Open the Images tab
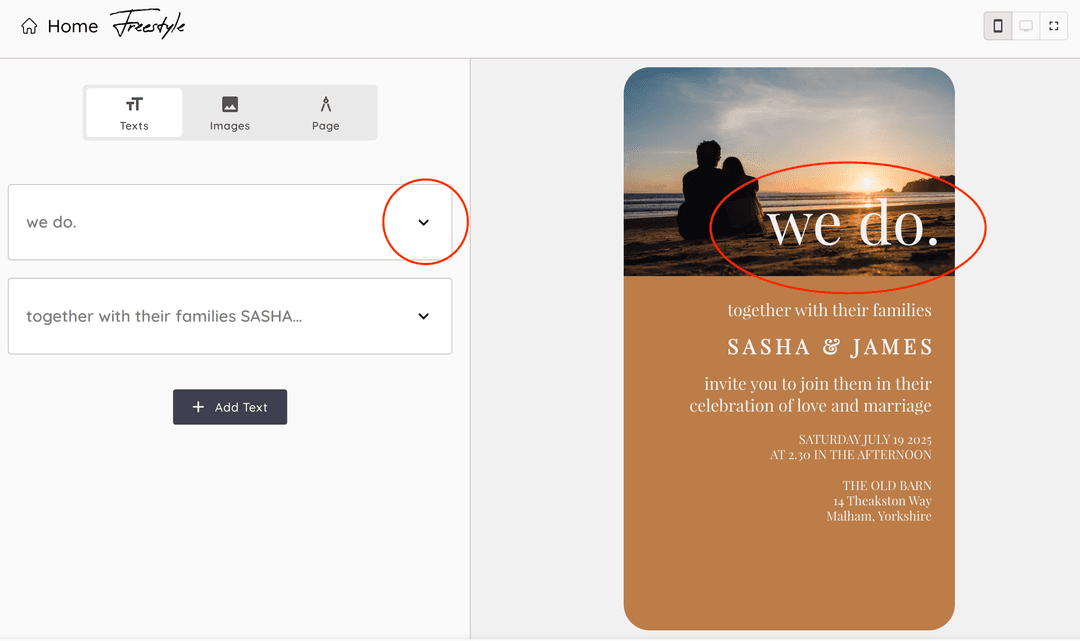This screenshot has width=1080, height=641. coord(230,113)
